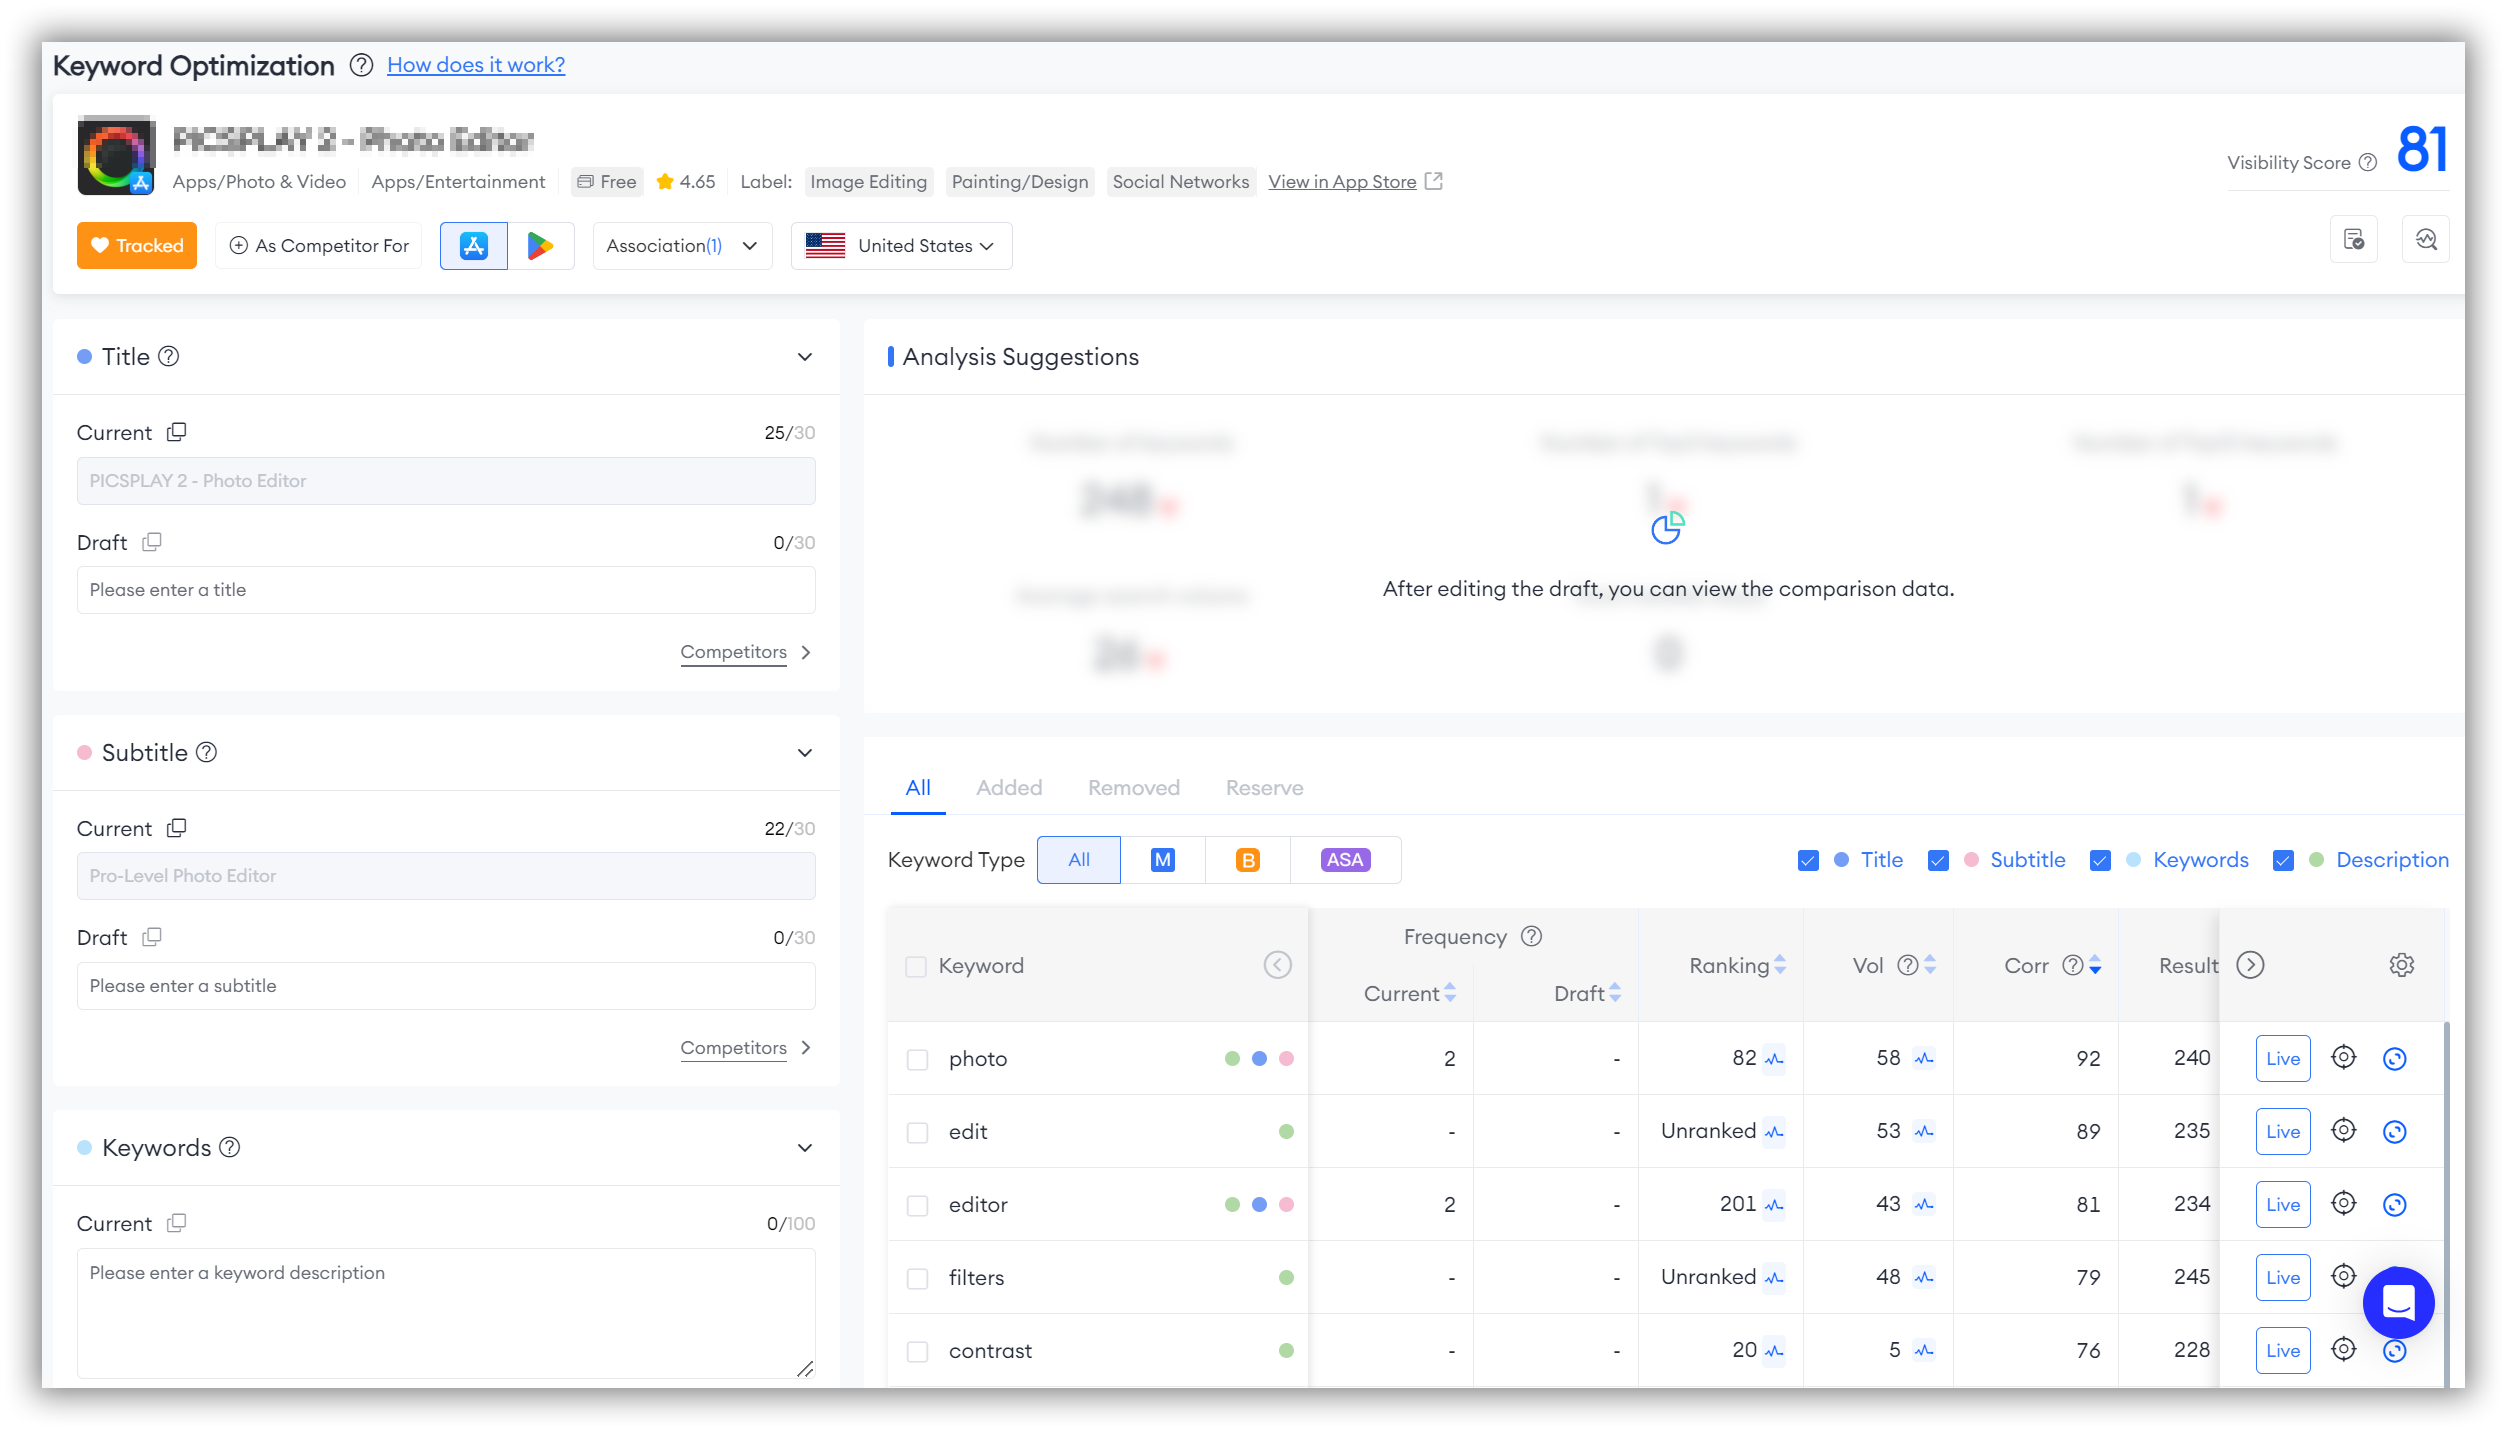Image resolution: width=2507 pixels, height=1430 pixels.
Task: Open View in App Store link
Action: pos(1342,182)
